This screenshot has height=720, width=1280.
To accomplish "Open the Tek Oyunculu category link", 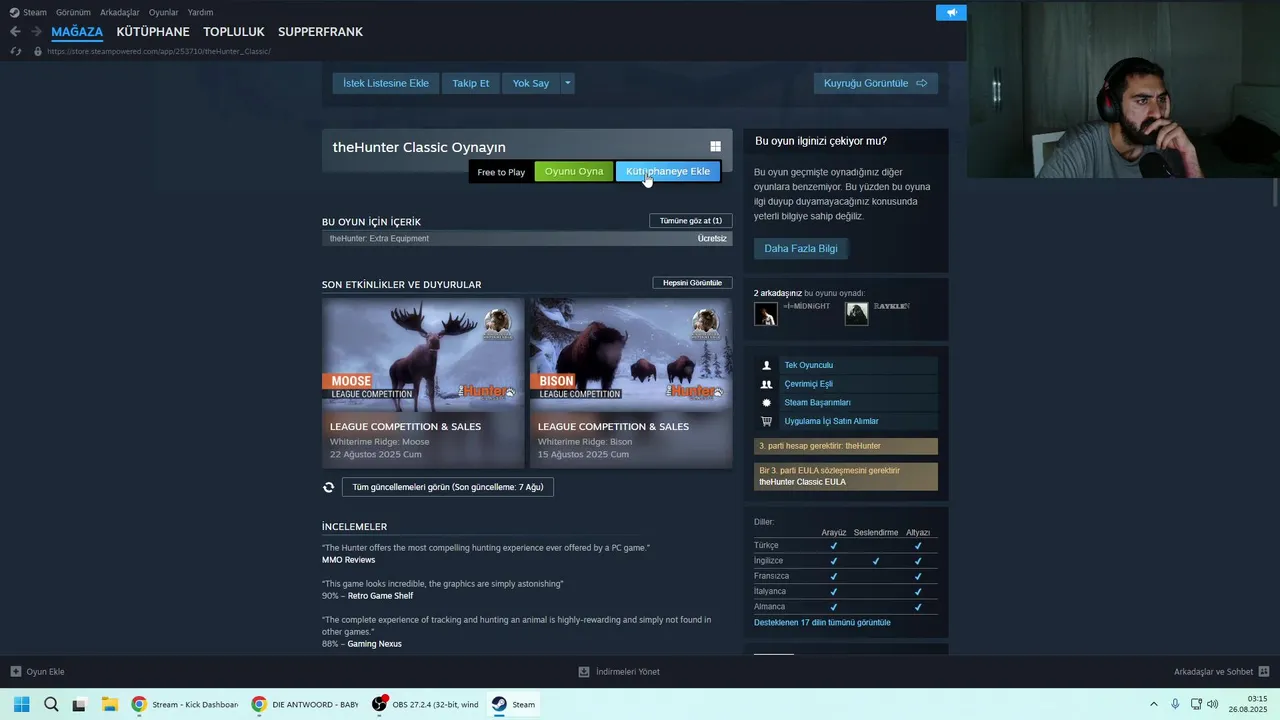I will click(x=809, y=365).
